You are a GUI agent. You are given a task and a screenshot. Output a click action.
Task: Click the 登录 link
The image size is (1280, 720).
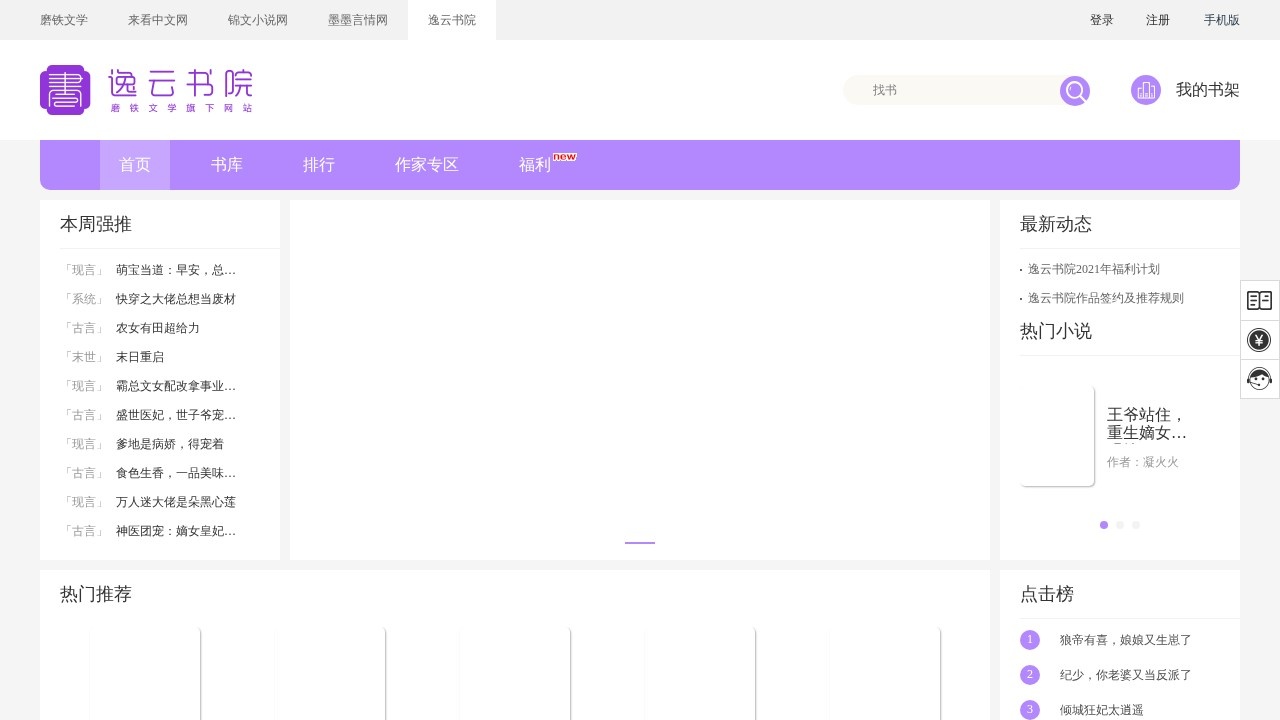click(1102, 20)
